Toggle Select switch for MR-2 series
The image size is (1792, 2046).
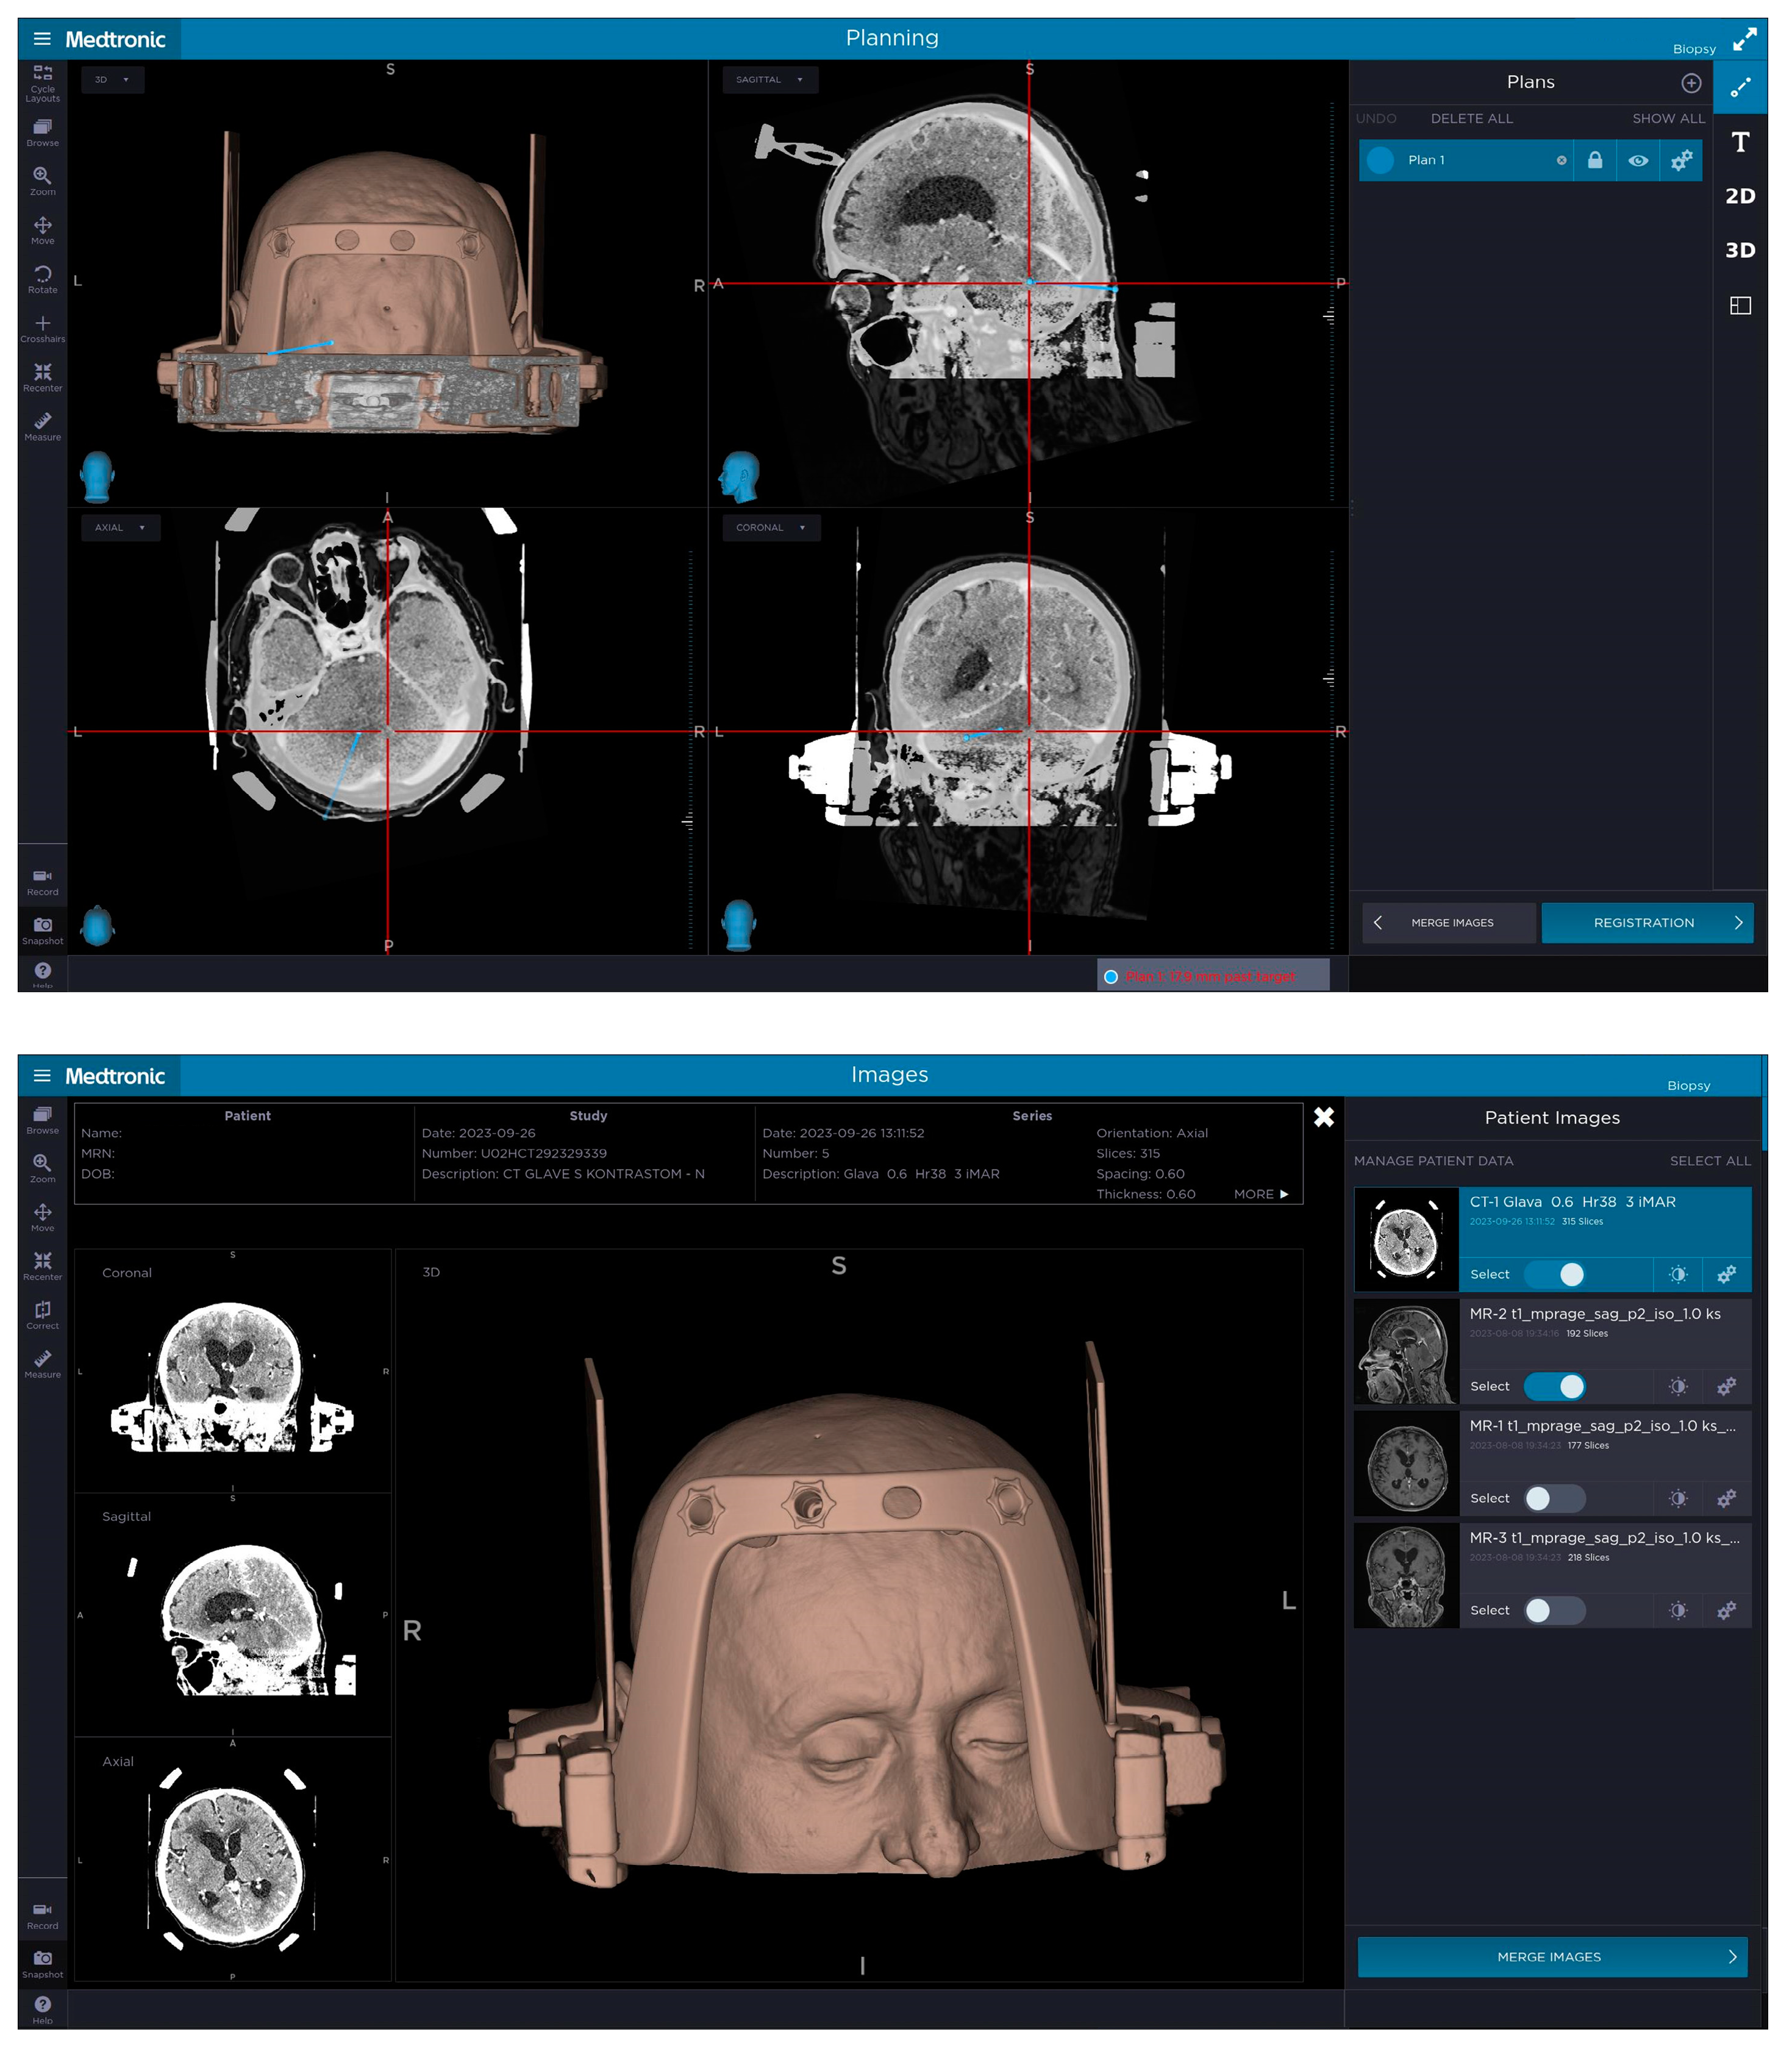click(1554, 1386)
